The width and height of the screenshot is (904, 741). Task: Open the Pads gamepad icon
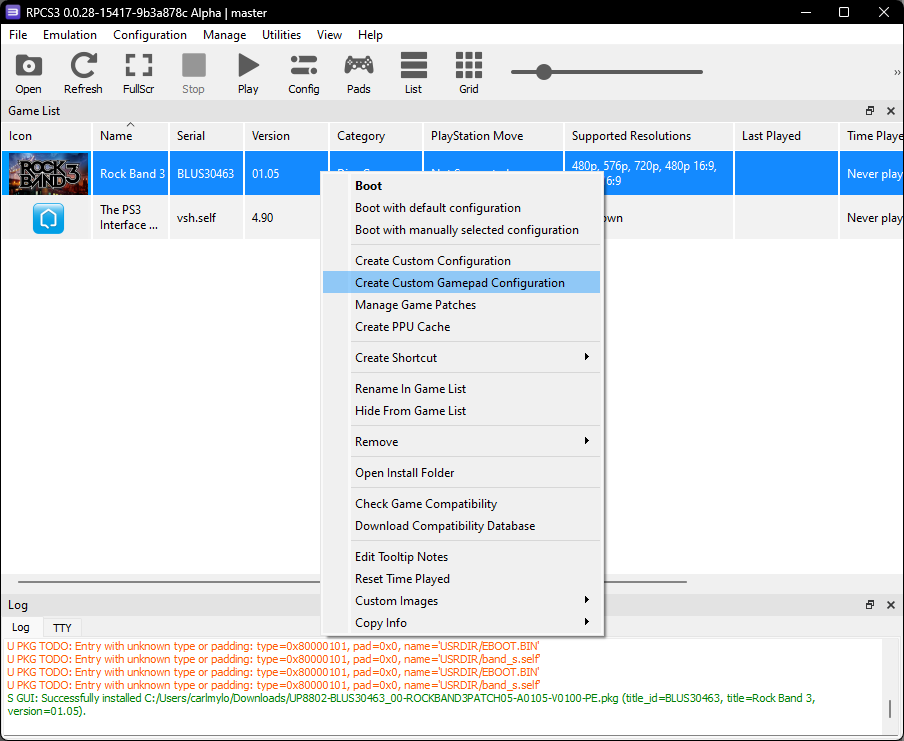point(359,73)
